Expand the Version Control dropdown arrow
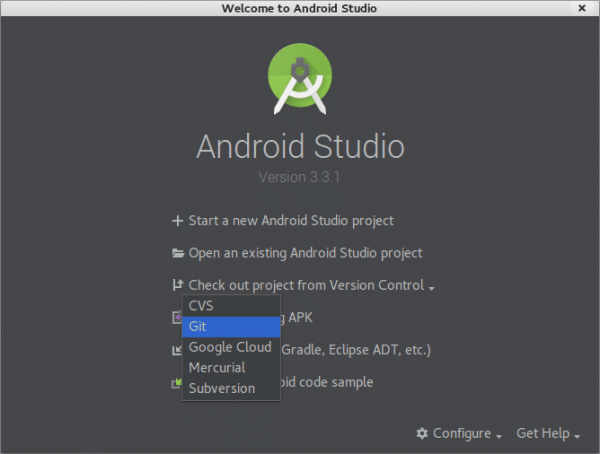This screenshot has width=600, height=454. 432,287
